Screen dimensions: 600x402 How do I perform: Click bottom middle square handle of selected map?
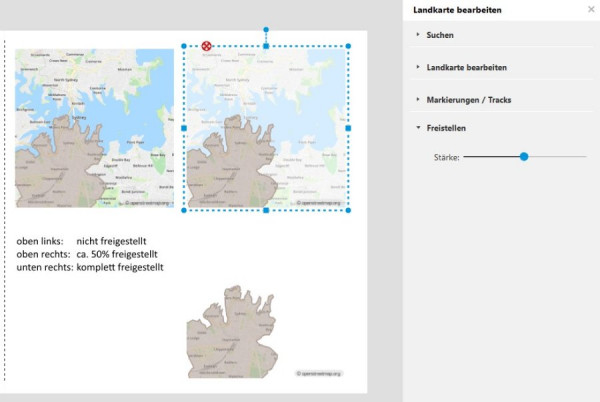click(266, 210)
